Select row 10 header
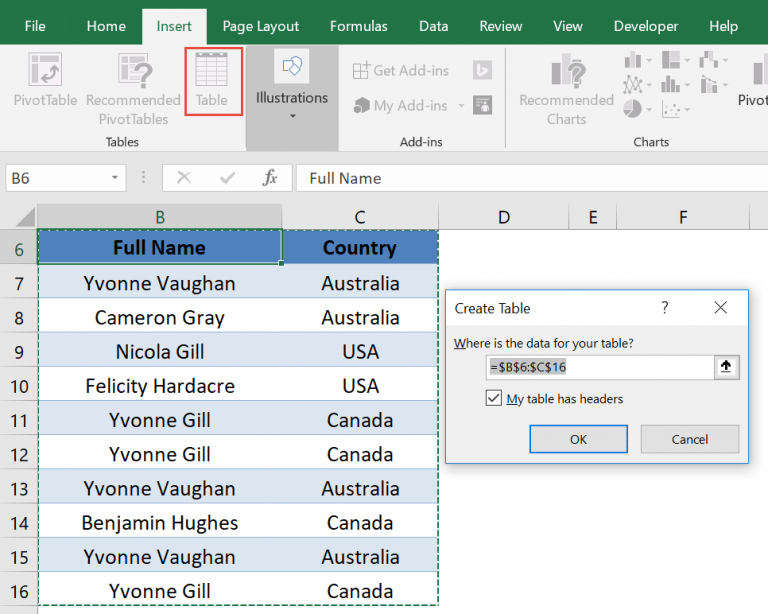This screenshot has width=768, height=614. [x=19, y=386]
